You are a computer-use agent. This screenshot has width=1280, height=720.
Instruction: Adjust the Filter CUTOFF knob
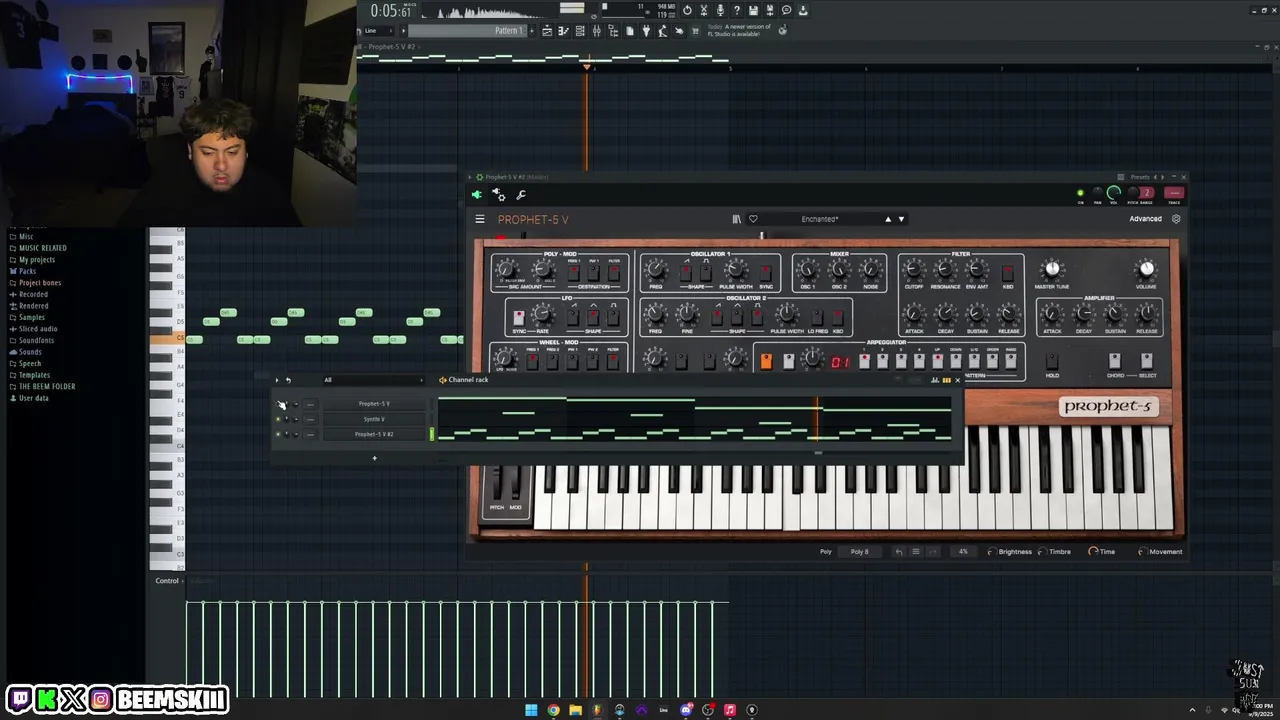(x=913, y=269)
